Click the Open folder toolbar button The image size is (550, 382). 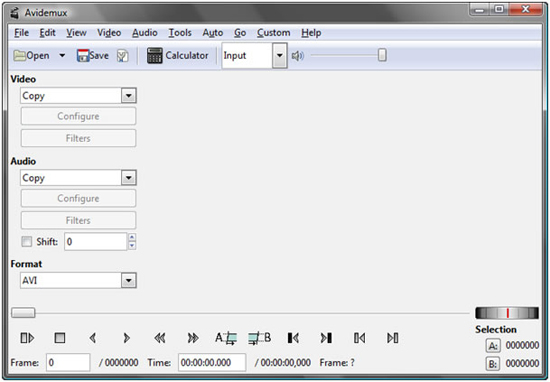pyautogui.click(x=32, y=55)
